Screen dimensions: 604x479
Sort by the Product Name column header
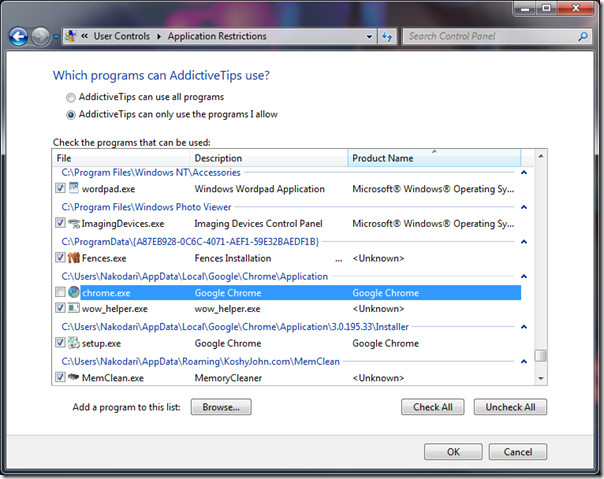[434, 158]
